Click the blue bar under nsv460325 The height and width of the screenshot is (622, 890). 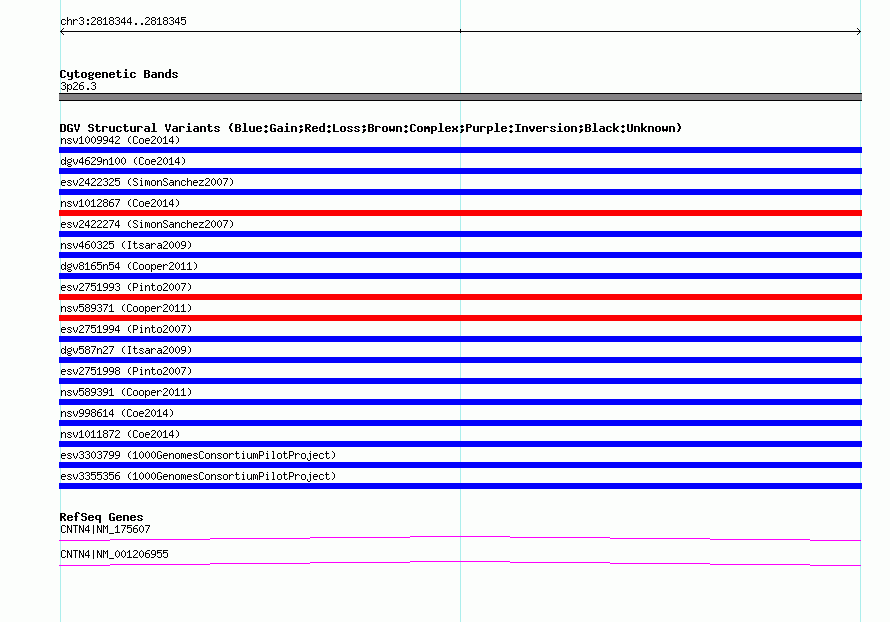460,255
